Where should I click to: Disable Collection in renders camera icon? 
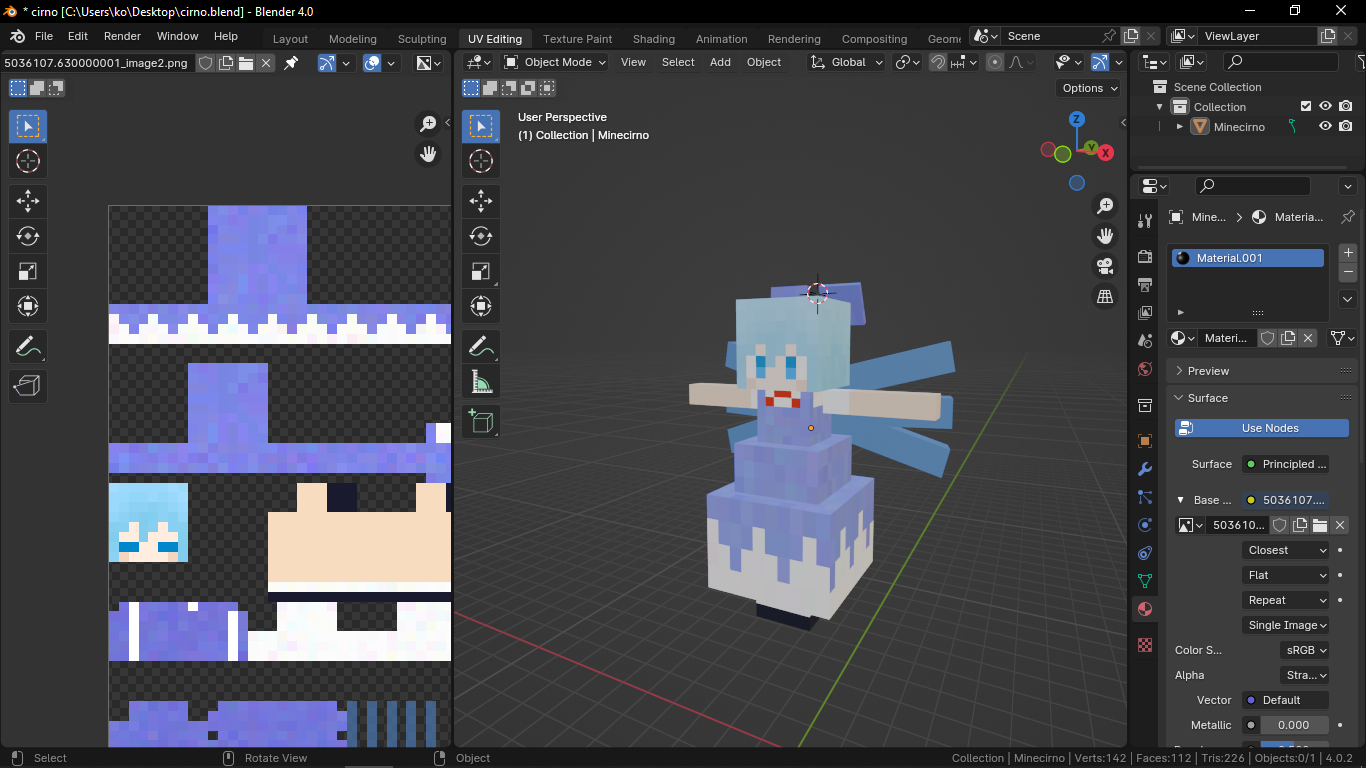click(1346, 106)
